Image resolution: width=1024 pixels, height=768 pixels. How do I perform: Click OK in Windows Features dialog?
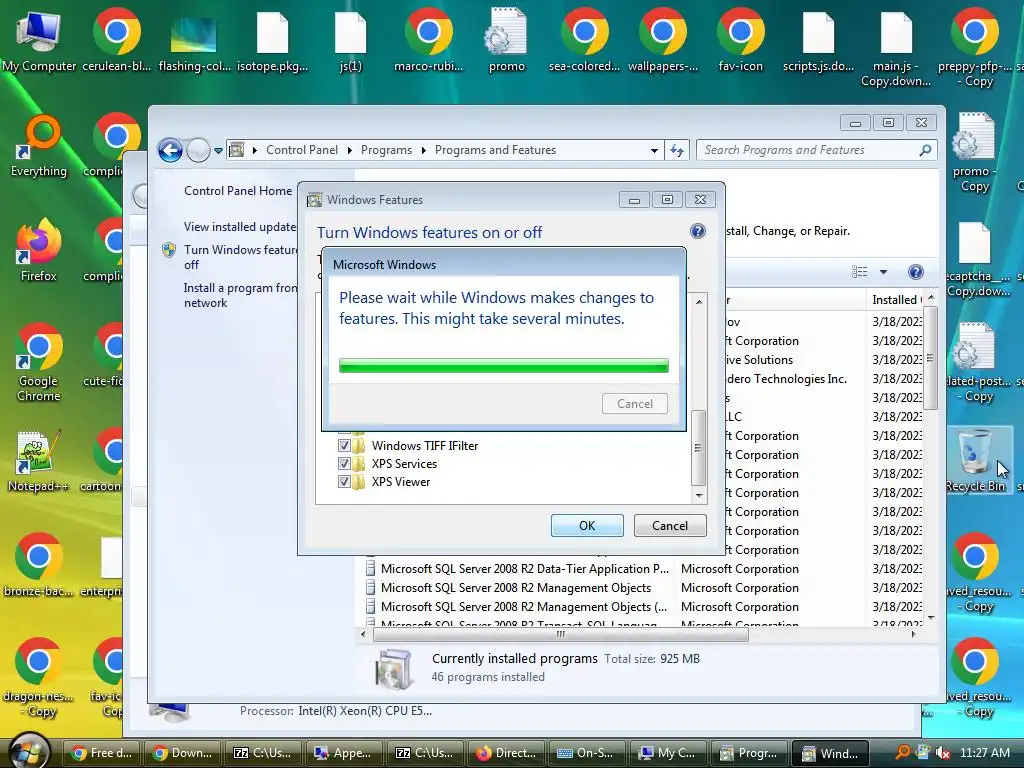click(x=587, y=526)
